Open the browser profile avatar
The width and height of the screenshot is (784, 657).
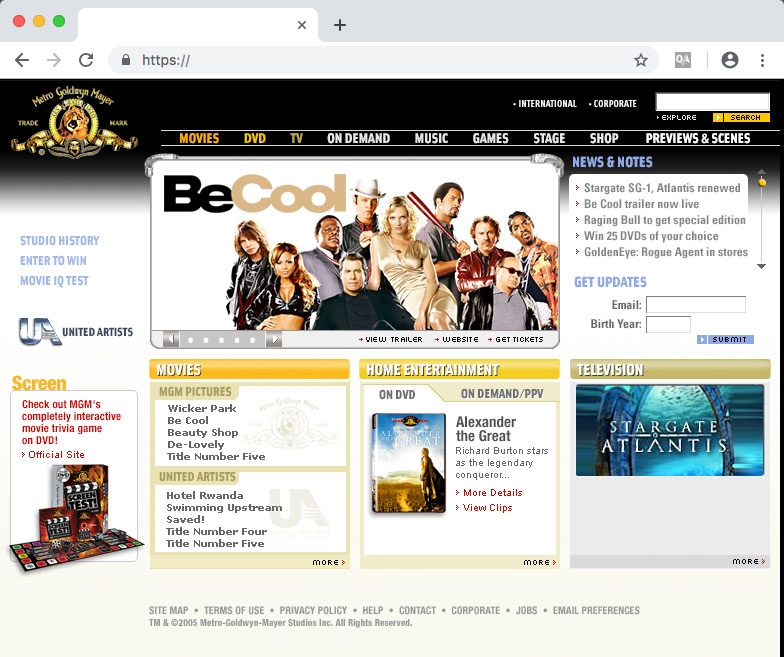(730, 60)
